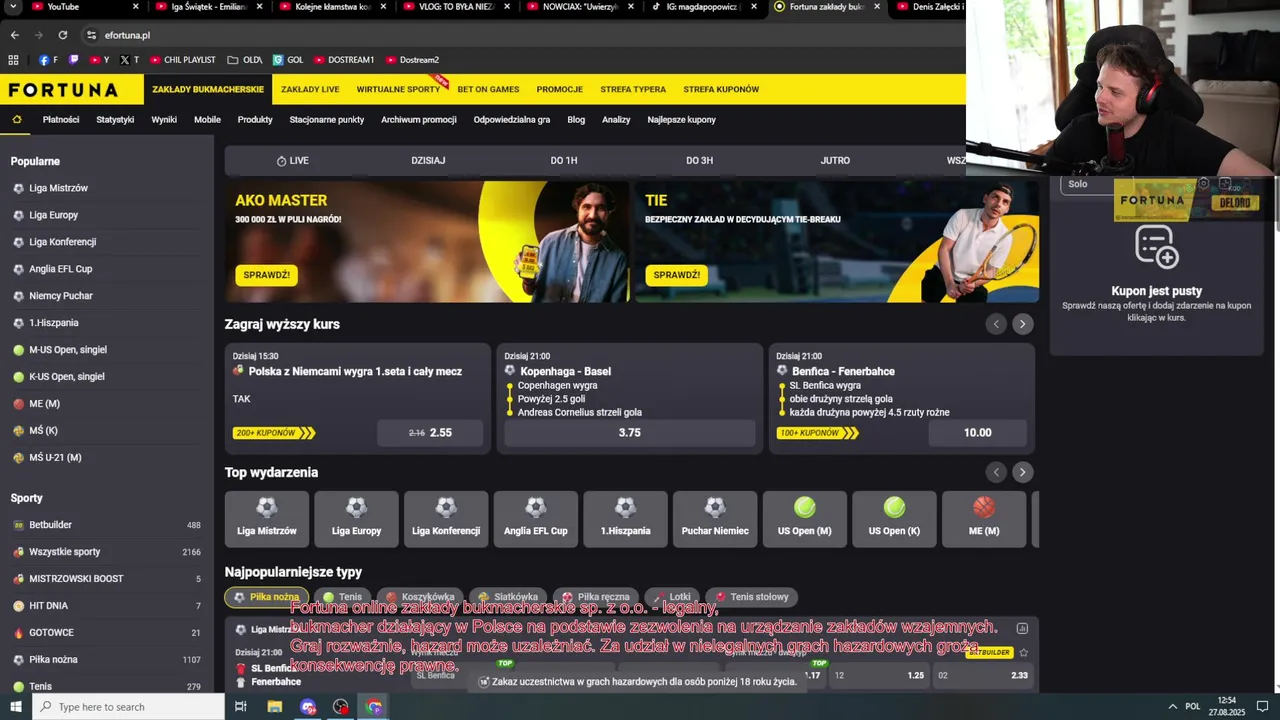Open Betbuilder in the Sporty list
1280x720 pixels.
(x=107, y=525)
